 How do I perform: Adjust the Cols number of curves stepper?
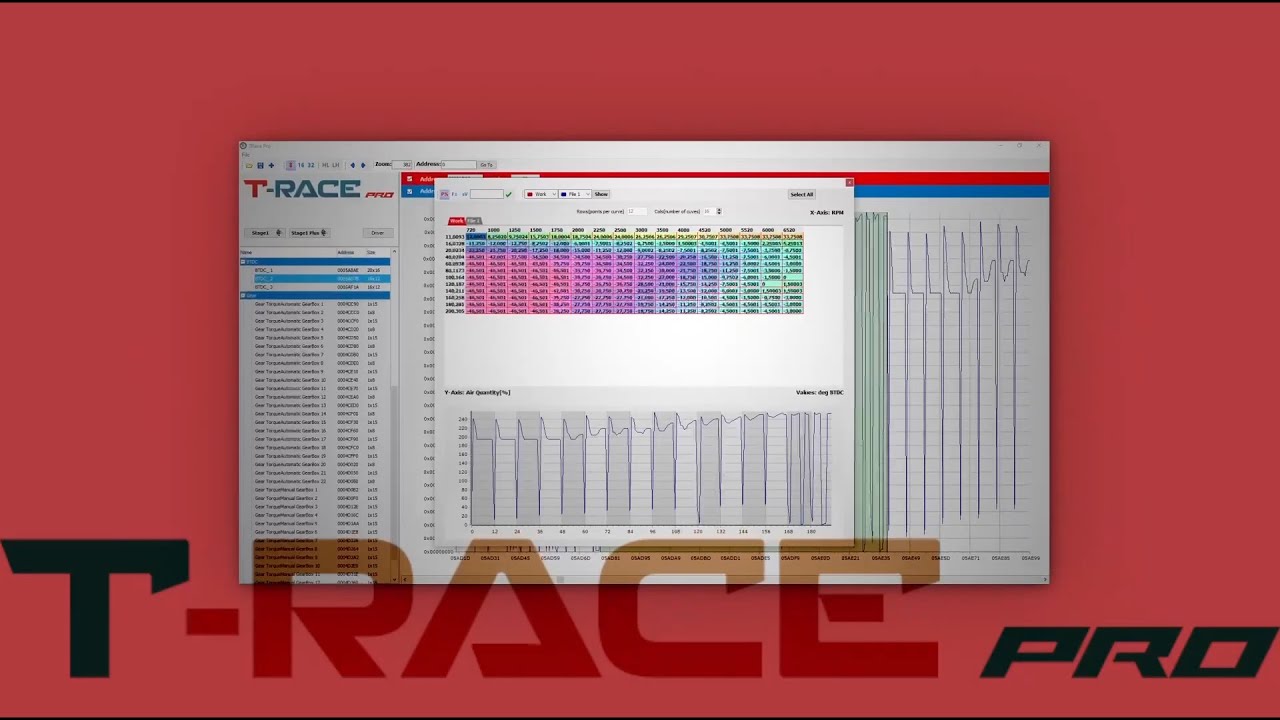718,211
